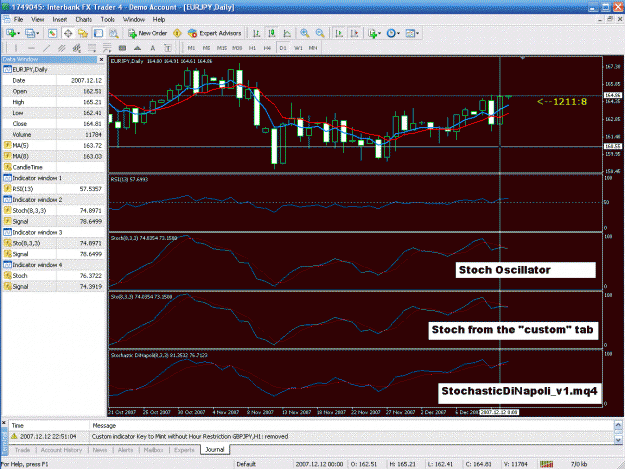Screen dimensions: 625x469
Task: Switch to M30 timeframe
Action: [237, 48]
